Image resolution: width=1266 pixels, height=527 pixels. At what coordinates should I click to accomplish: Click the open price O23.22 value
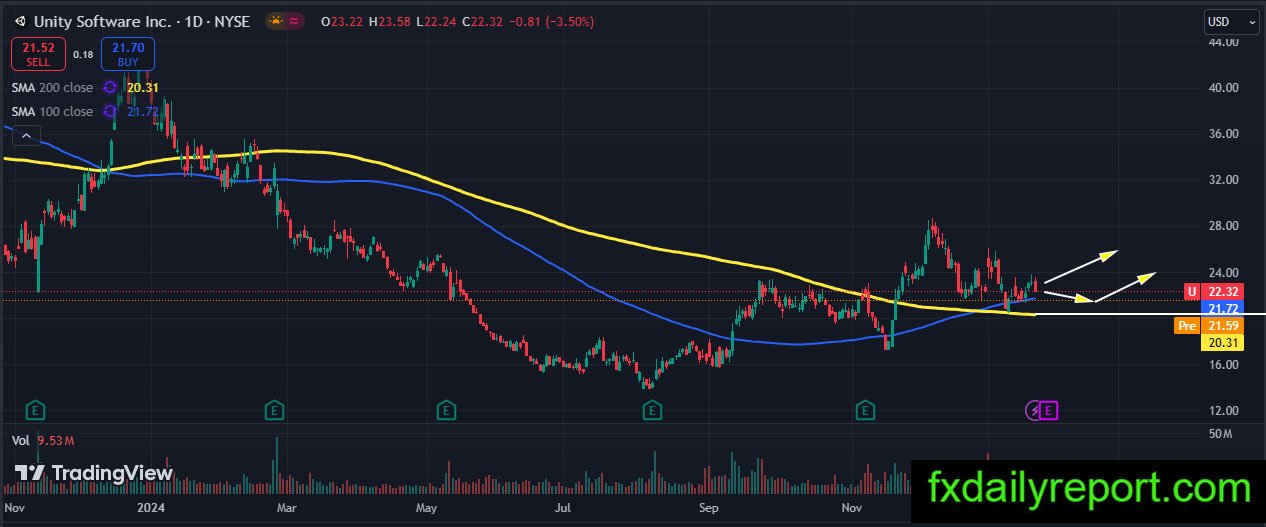(x=341, y=21)
